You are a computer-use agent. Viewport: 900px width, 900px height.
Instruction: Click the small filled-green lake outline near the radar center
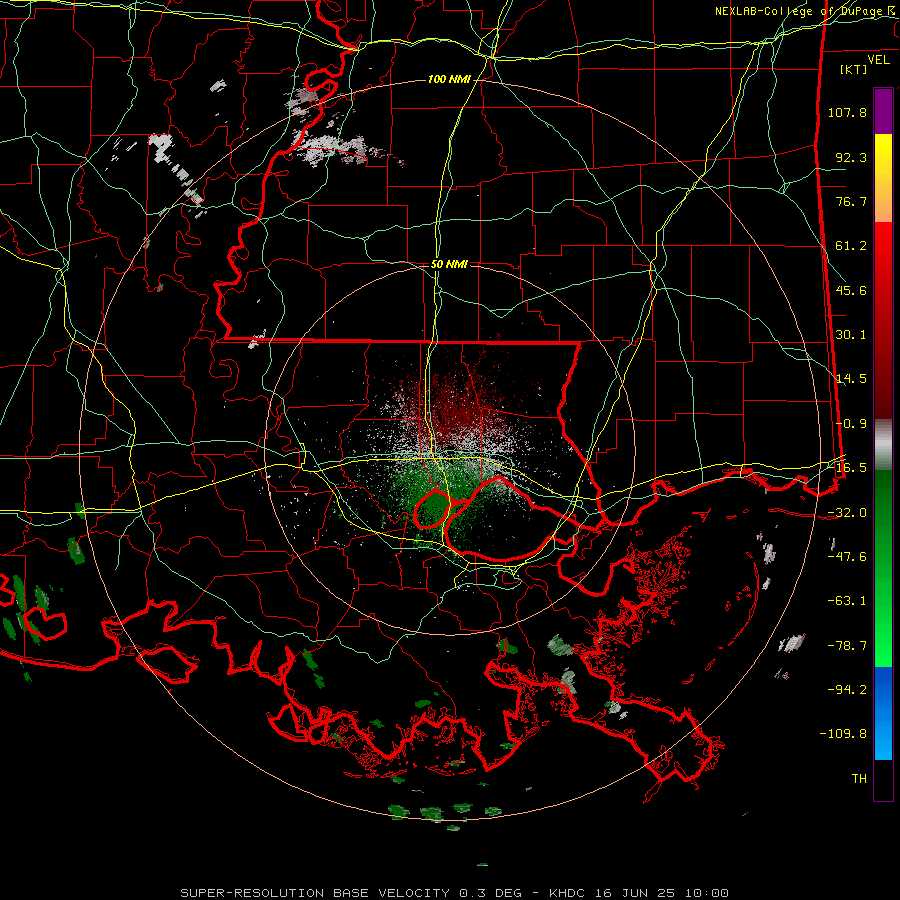432,509
